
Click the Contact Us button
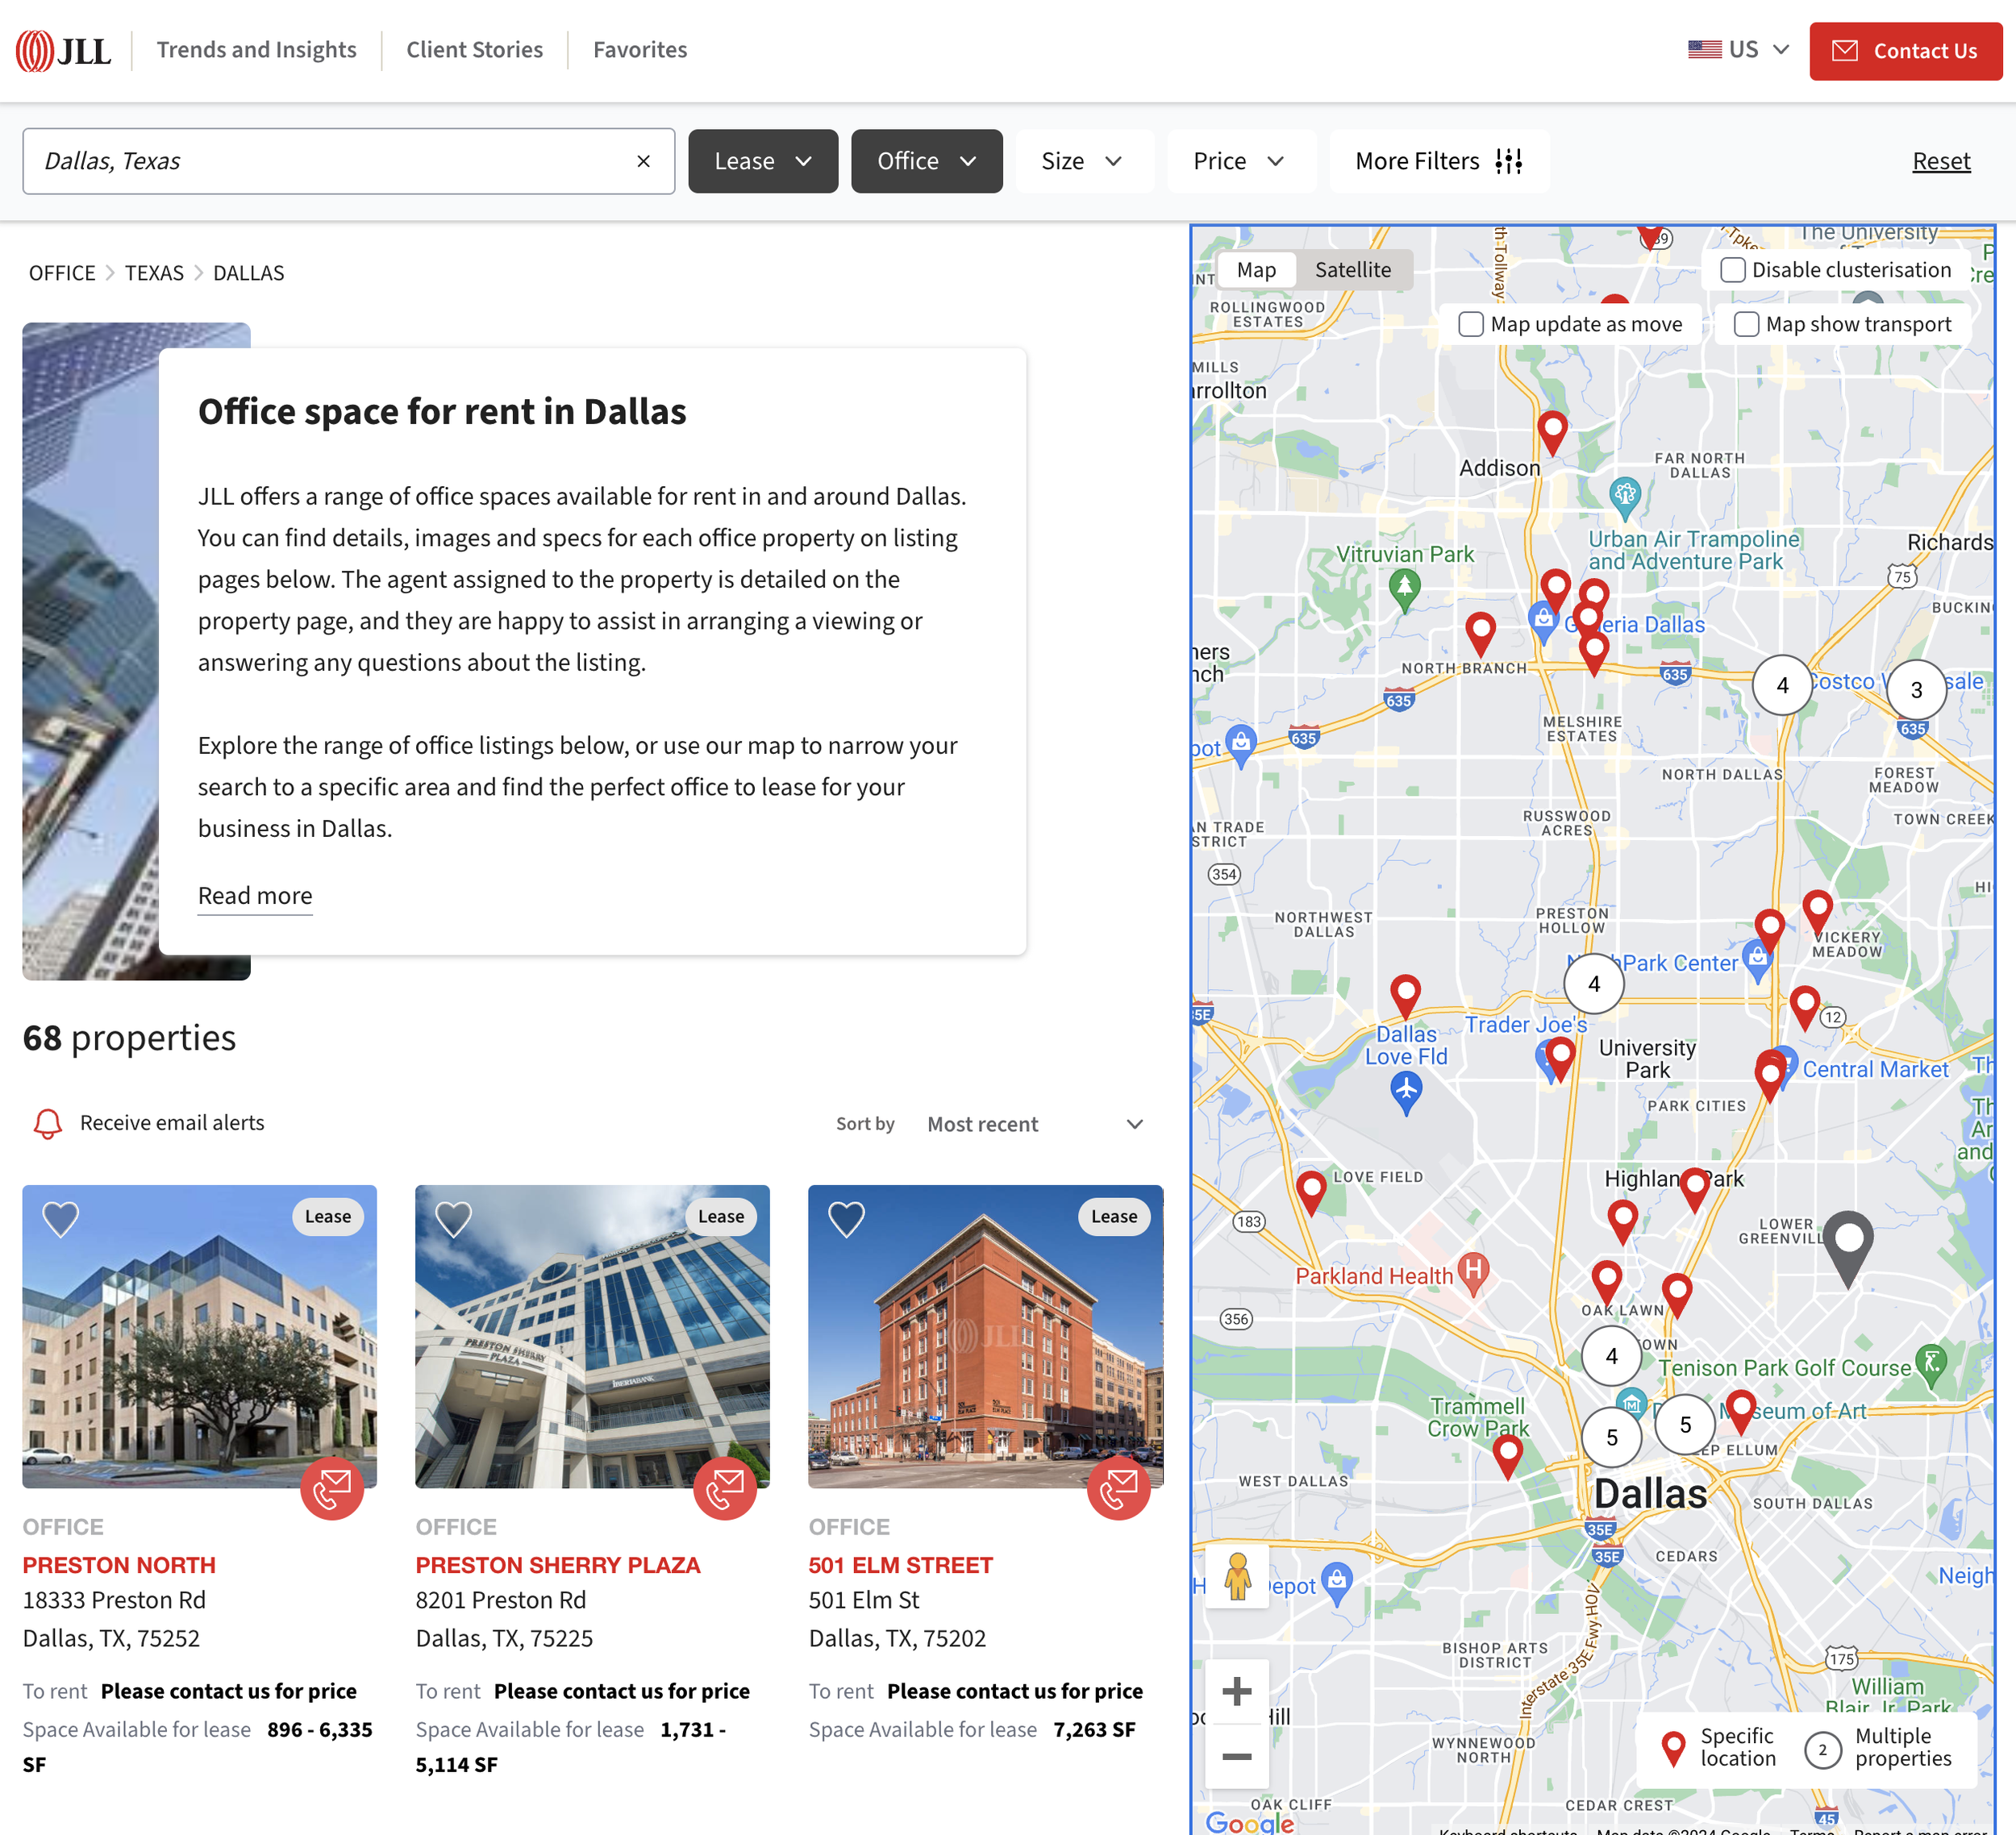click(1904, 51)
